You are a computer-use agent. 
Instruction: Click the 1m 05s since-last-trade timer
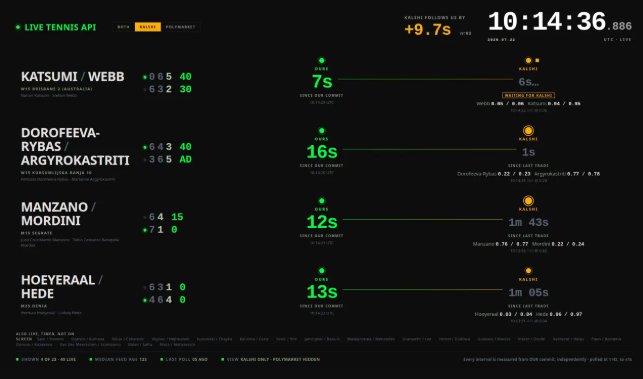tap(529, 292)
